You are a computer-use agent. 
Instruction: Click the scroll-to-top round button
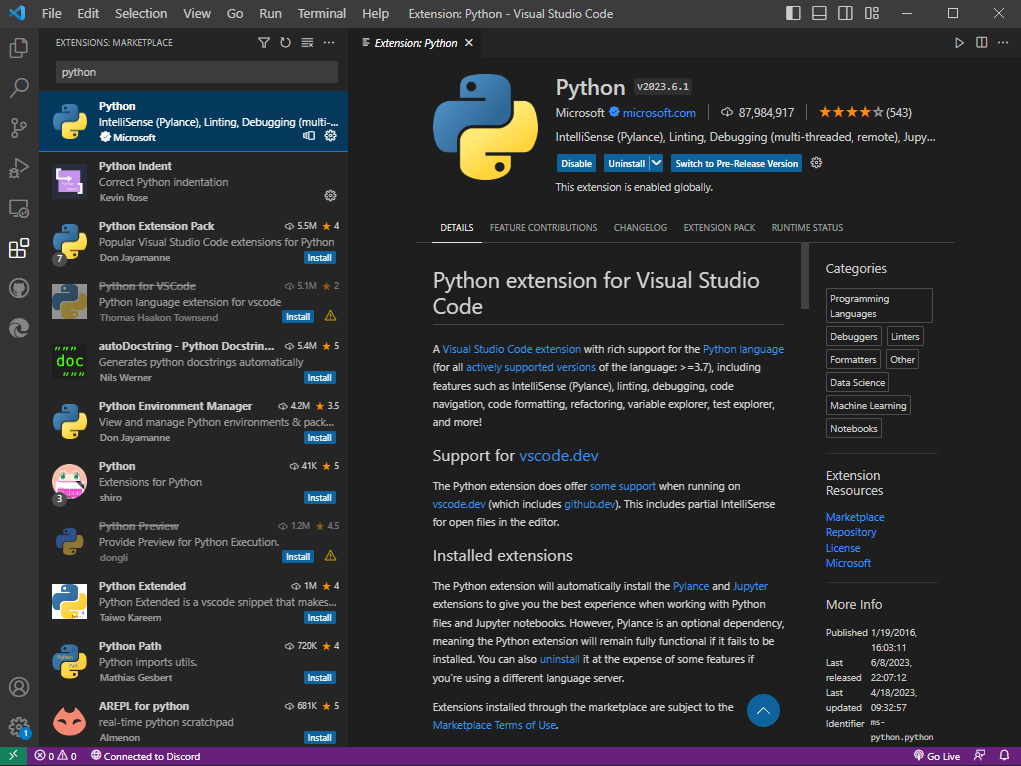tap(763, 711)
